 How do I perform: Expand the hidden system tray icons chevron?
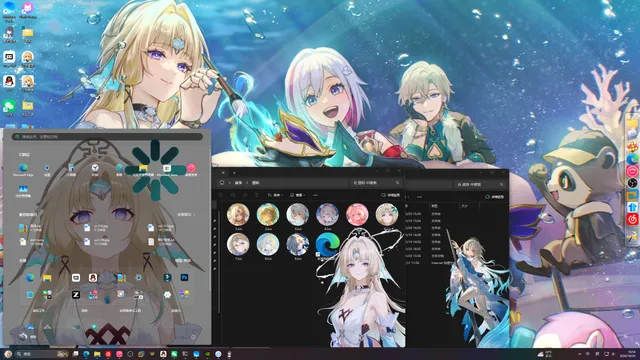[x=580, y=354]
